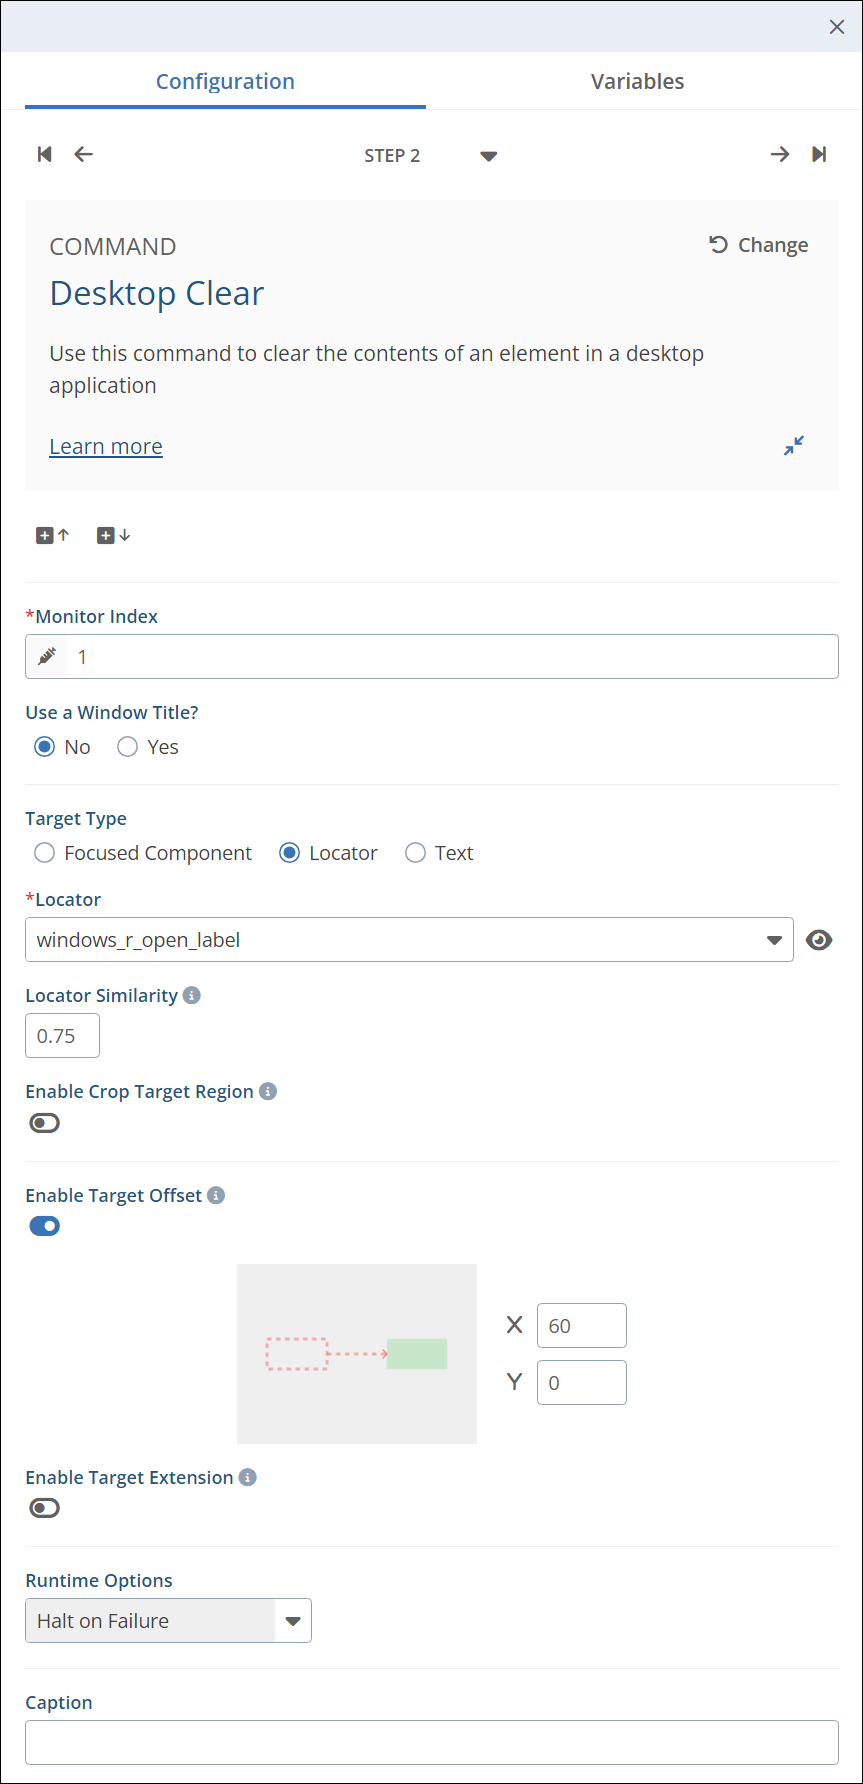
Task: Preview locator with the eye icon
Action: tap(819, 940)
